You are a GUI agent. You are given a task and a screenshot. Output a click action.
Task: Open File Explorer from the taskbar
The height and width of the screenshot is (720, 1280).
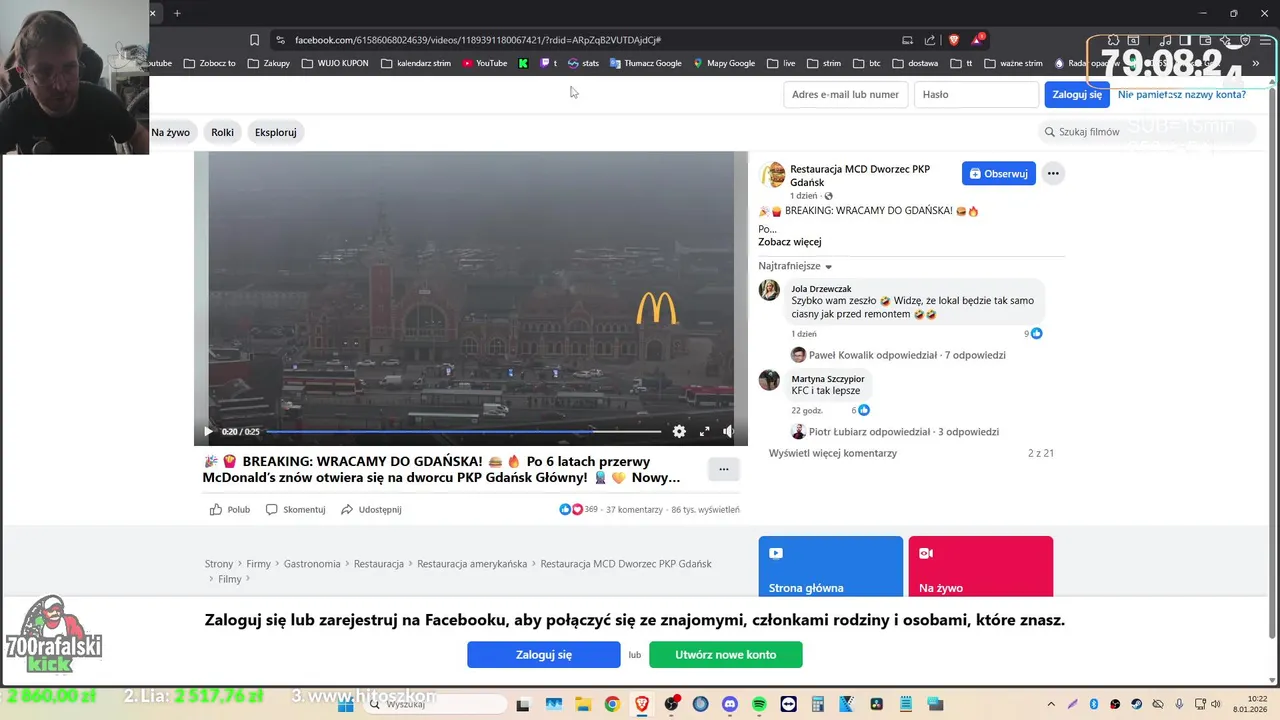[x=583, y=704]
